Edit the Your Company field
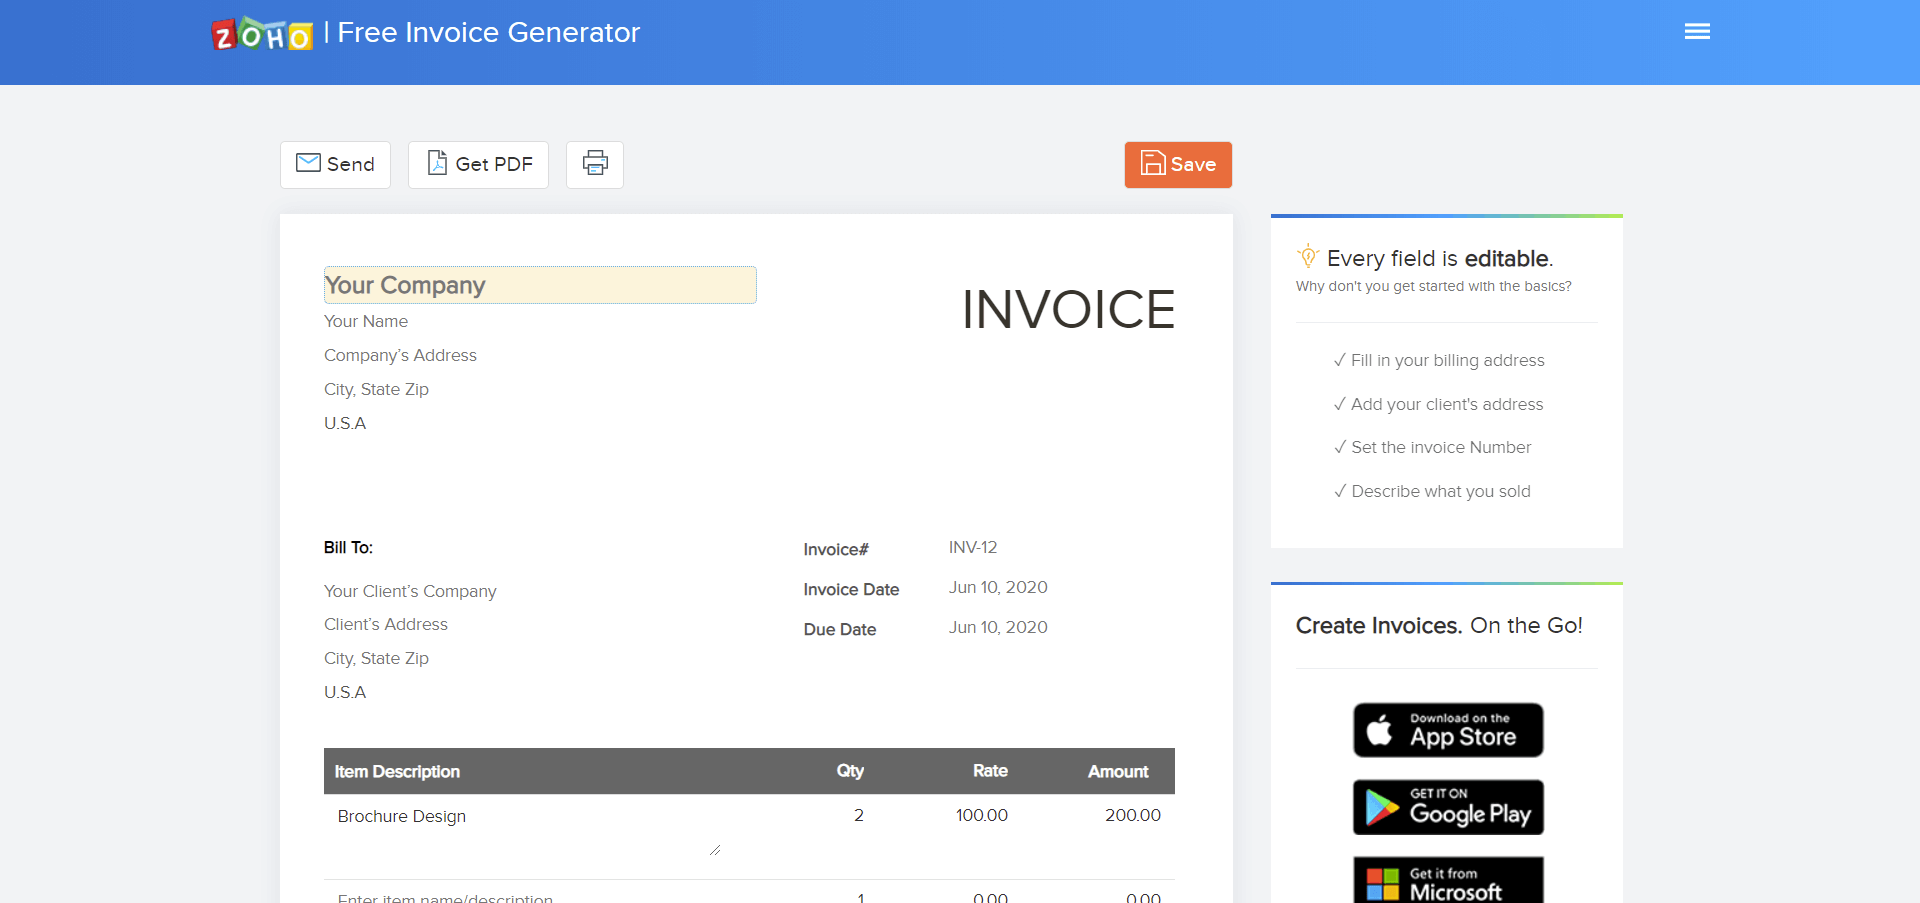Image resolution: width=1920 pixels, height=903 pixels. 540,285
